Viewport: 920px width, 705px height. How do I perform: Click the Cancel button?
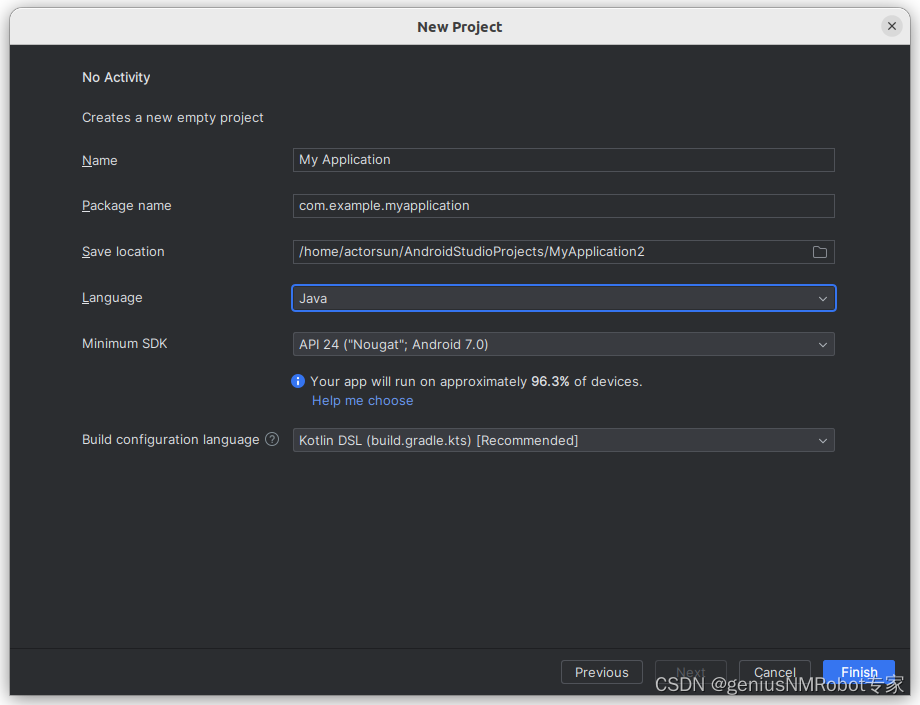click(774, 672)
